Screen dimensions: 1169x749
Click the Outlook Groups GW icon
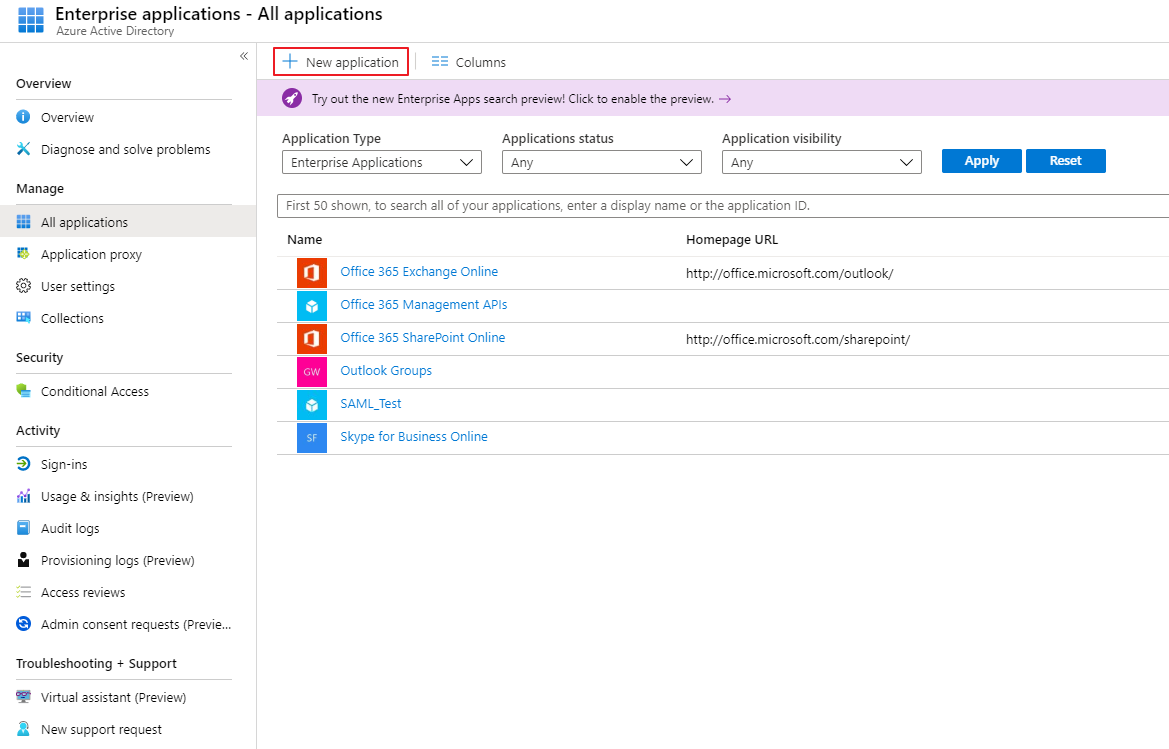[312, 371]
